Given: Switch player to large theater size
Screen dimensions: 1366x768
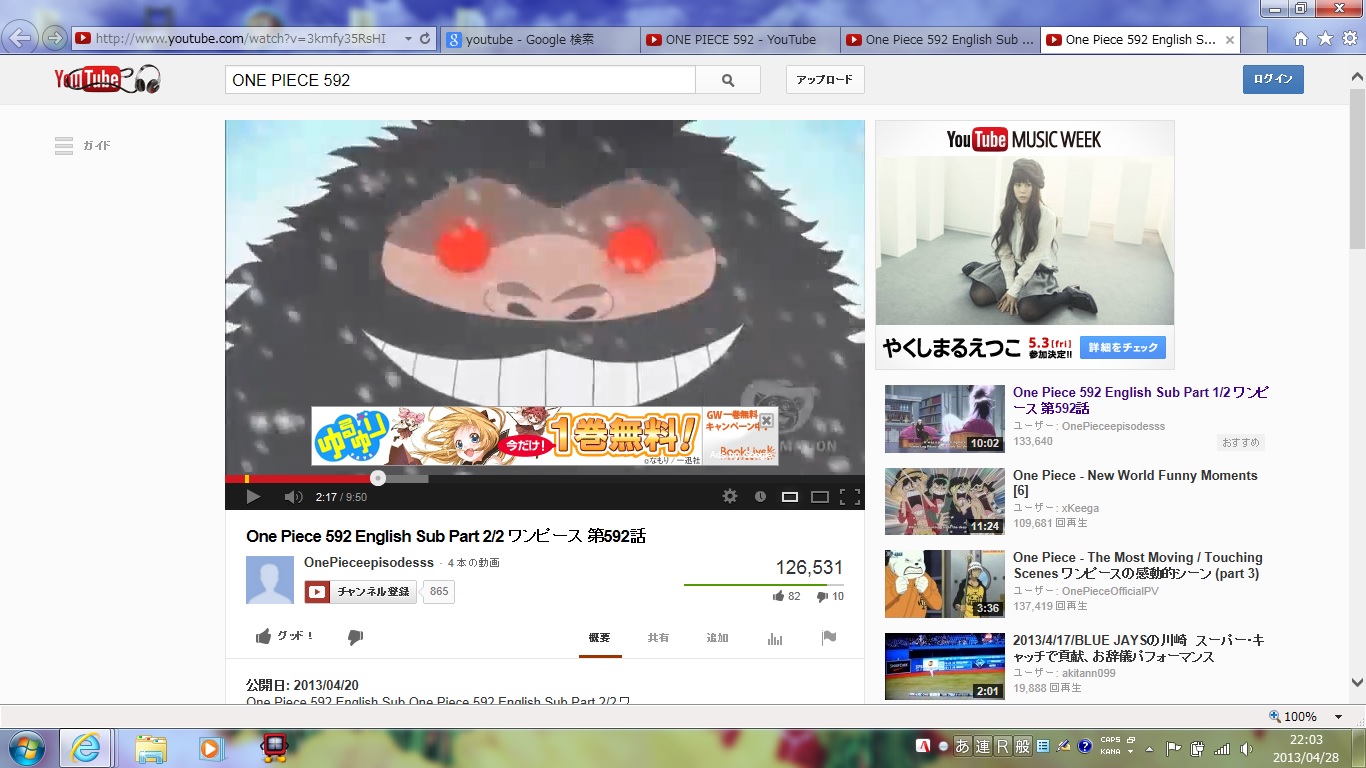Looking at the screenshot, I should coord(820,497).
